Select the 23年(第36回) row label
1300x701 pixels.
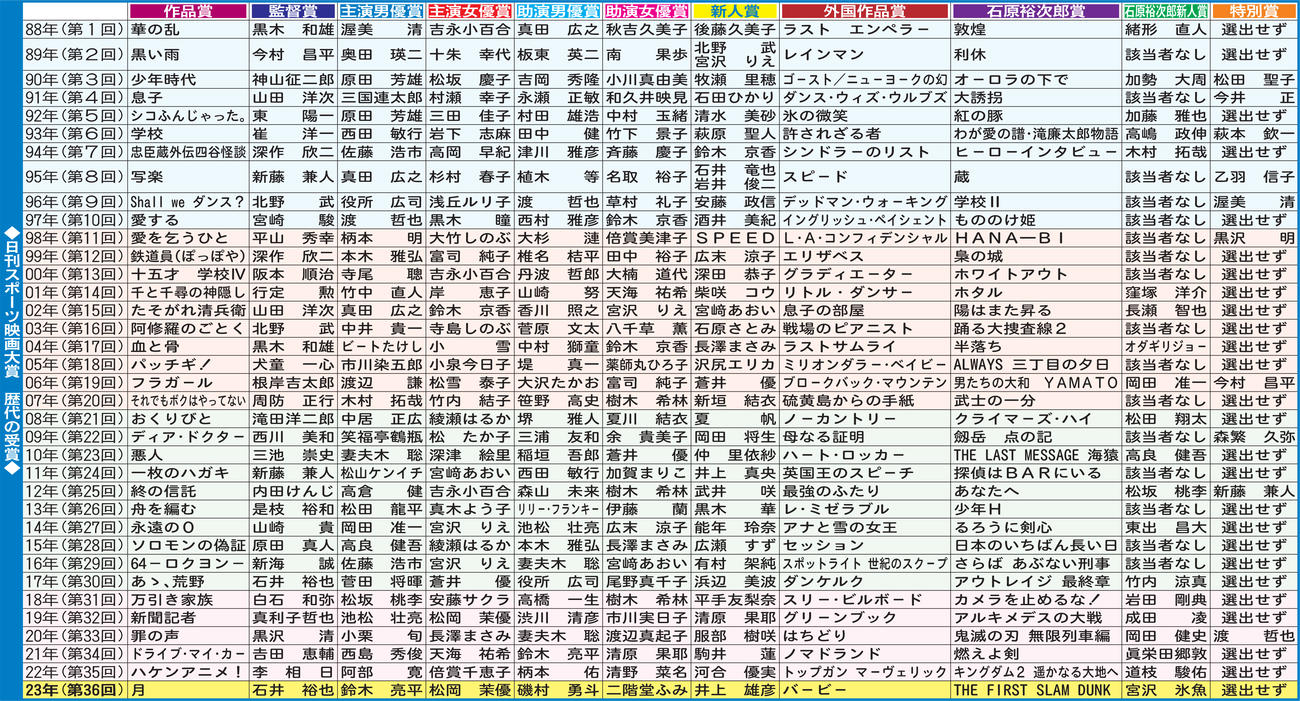(76, 689)
